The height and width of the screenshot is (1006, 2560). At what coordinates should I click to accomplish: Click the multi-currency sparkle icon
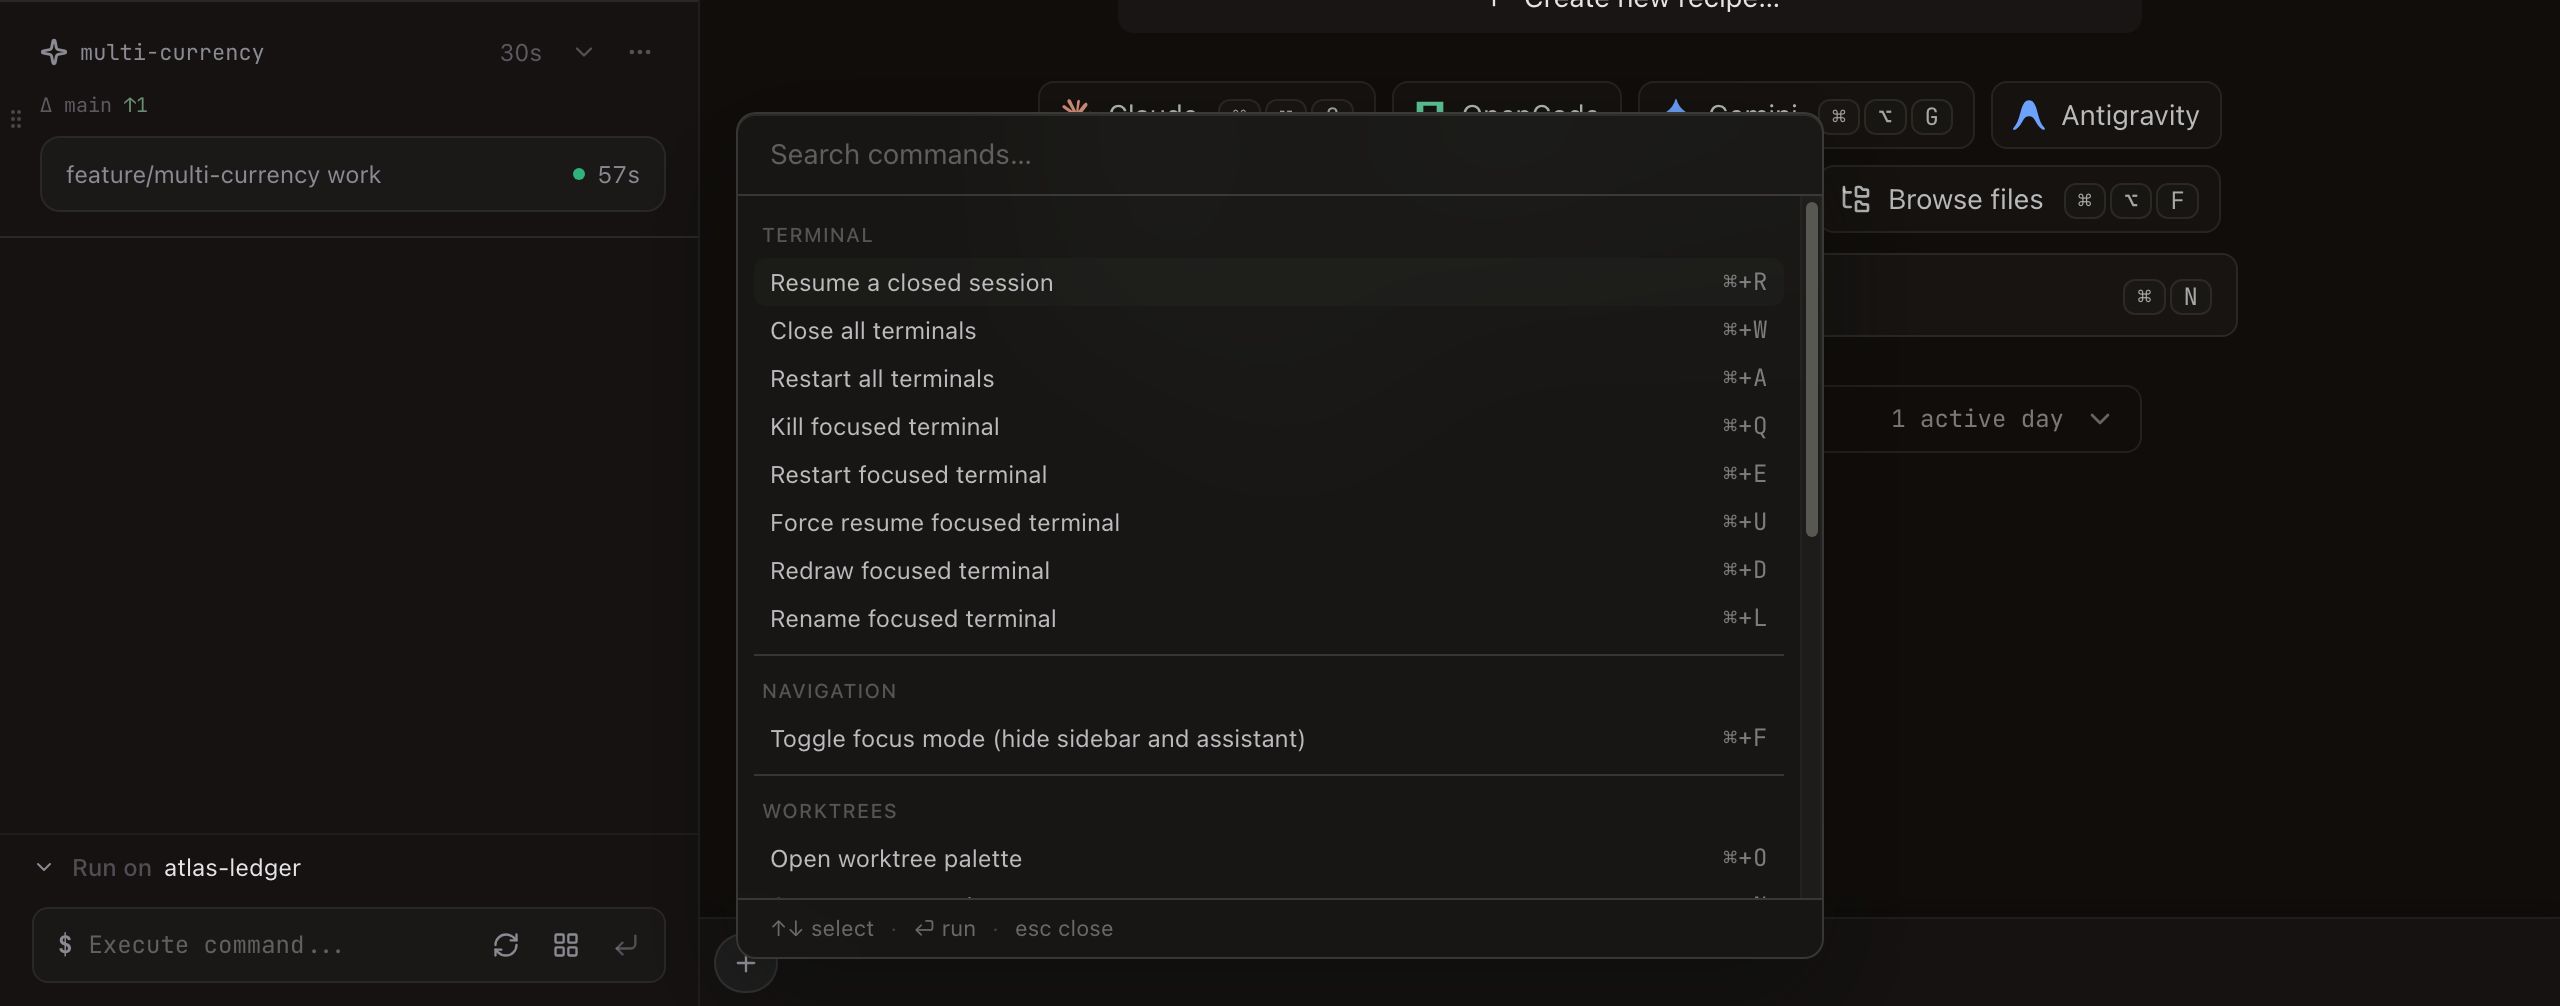54,52
